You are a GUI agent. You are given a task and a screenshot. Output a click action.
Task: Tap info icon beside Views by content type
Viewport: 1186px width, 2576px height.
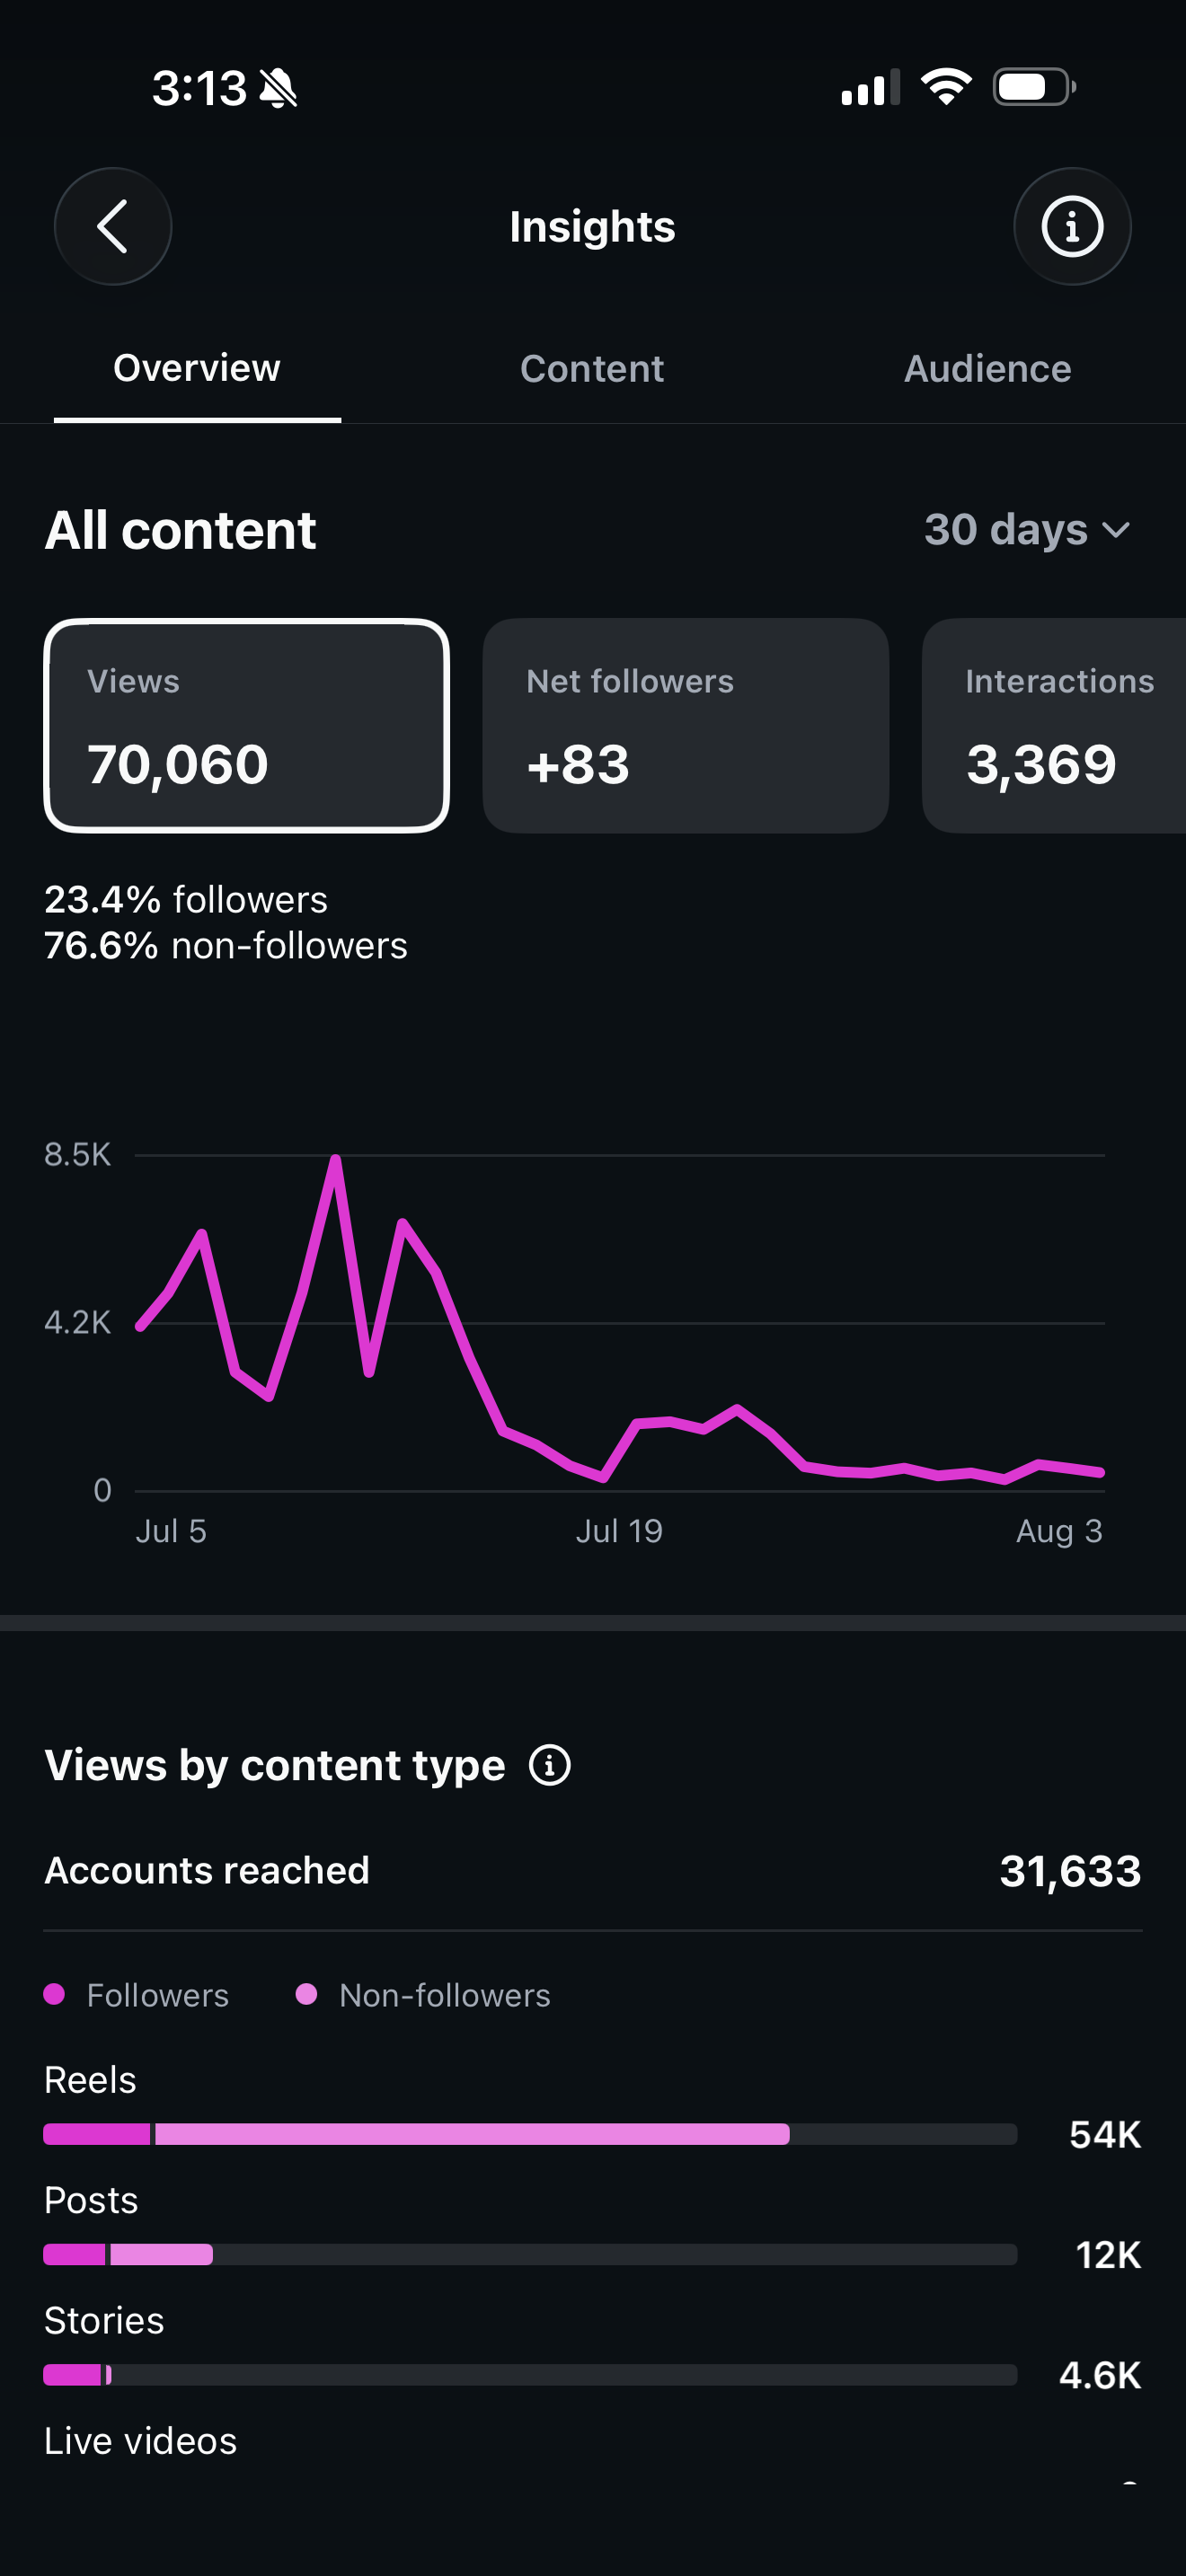click(550, 1765)
